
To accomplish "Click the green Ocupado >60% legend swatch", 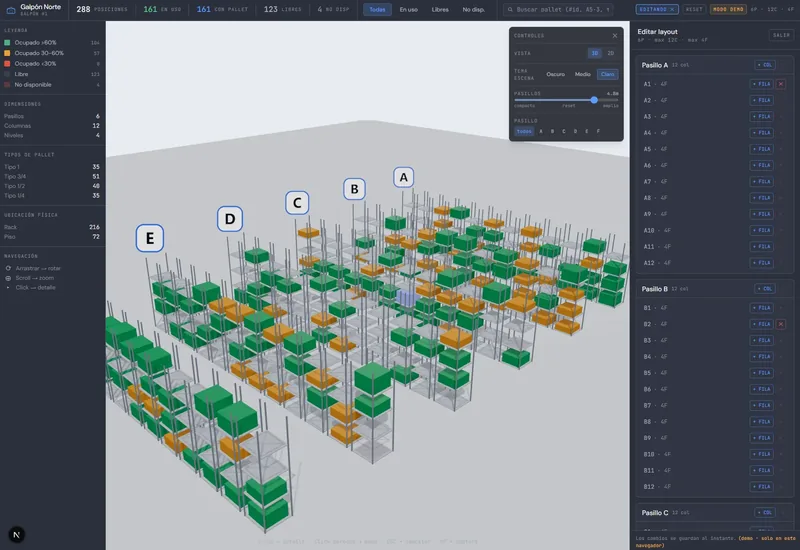I will (7, 43).
